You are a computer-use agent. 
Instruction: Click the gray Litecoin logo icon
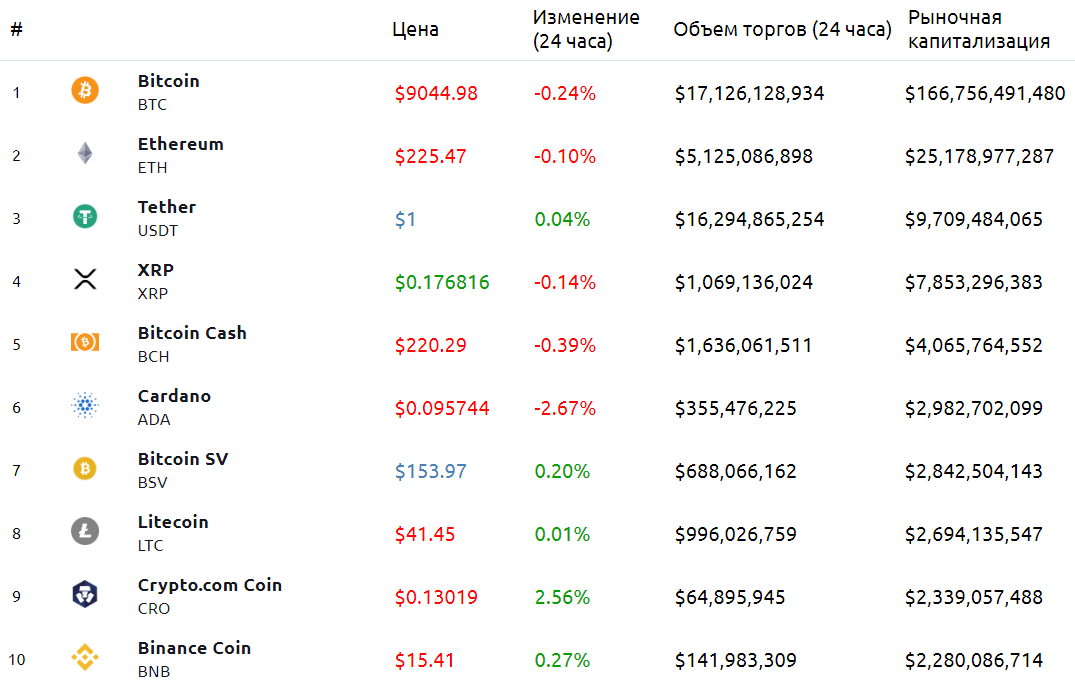85,532
